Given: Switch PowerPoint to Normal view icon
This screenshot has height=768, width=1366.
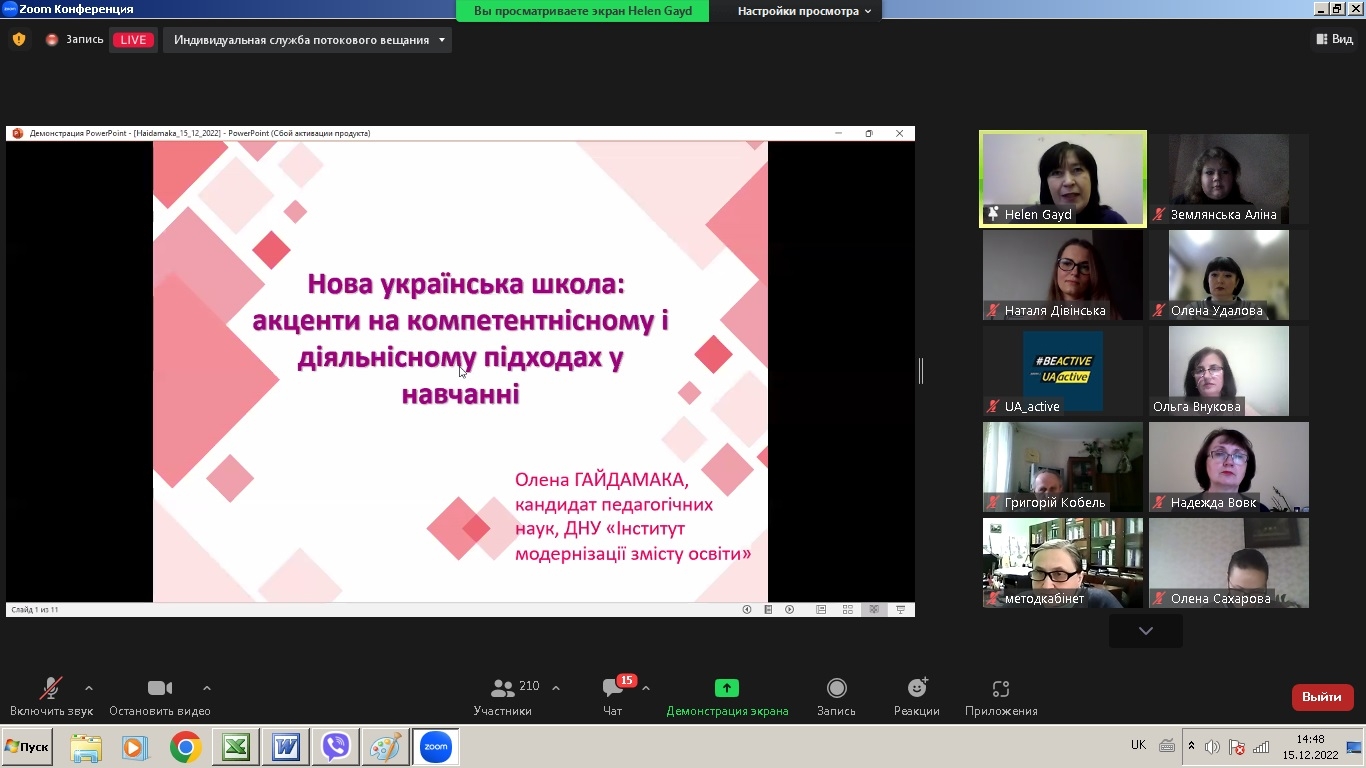Looking at the screenshot, I should (x=821, y=609).
